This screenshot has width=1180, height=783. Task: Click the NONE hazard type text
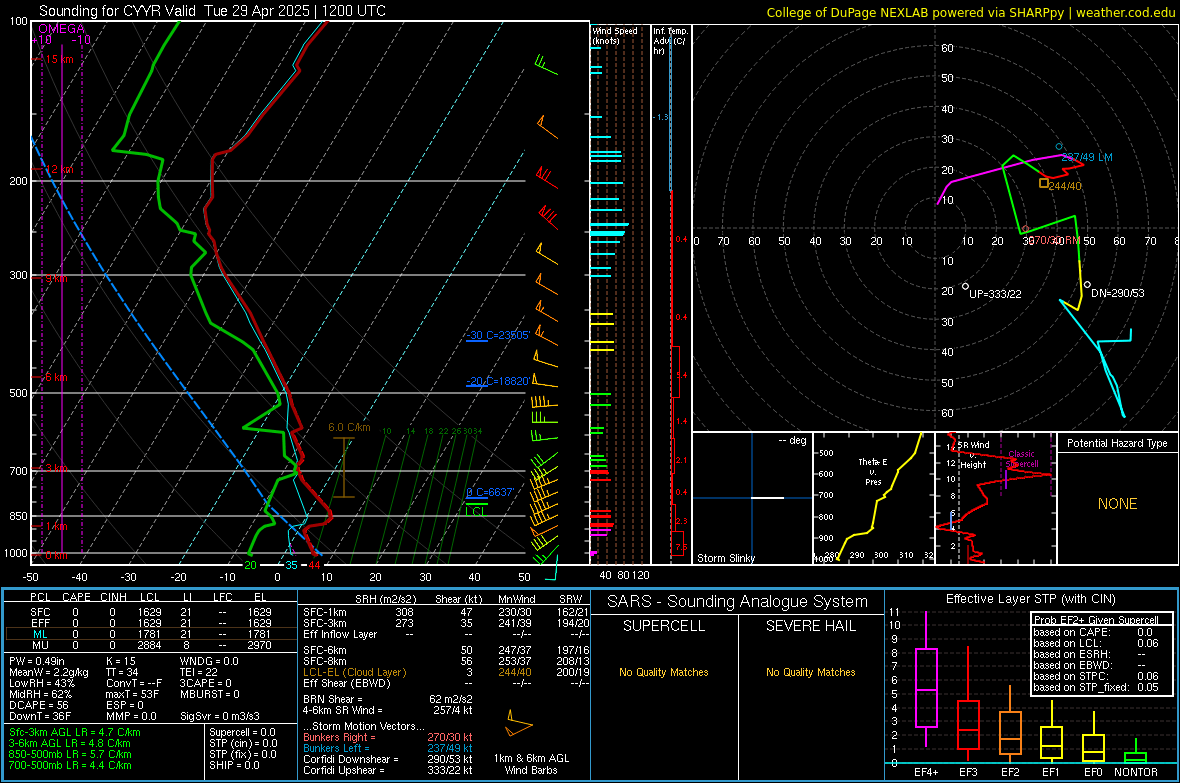pyautogui.click(x=1118, y=504)
